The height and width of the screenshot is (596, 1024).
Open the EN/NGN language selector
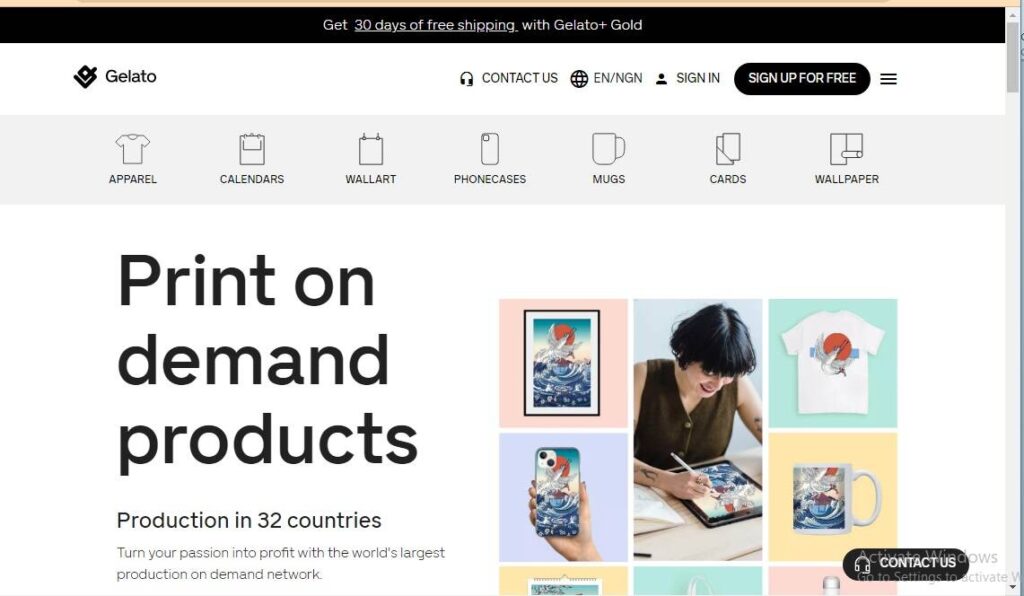click(606, 78)
